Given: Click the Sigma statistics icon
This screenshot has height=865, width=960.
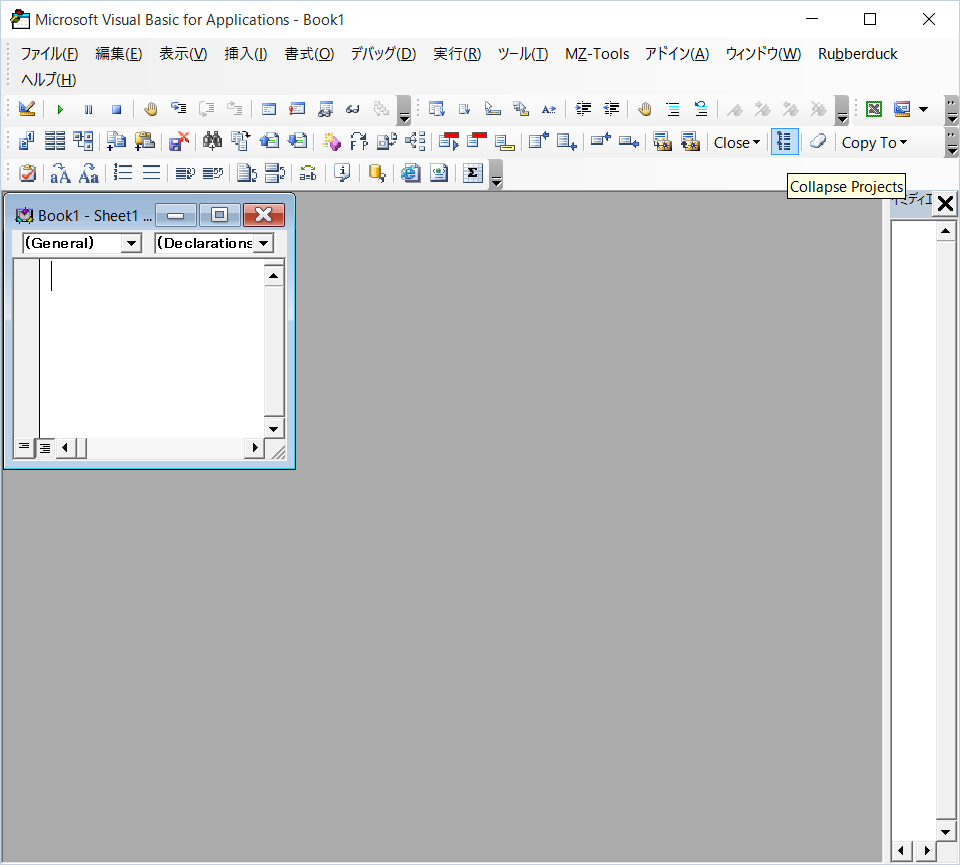Looking at the screenshot, I should click(x=473, y=173).
